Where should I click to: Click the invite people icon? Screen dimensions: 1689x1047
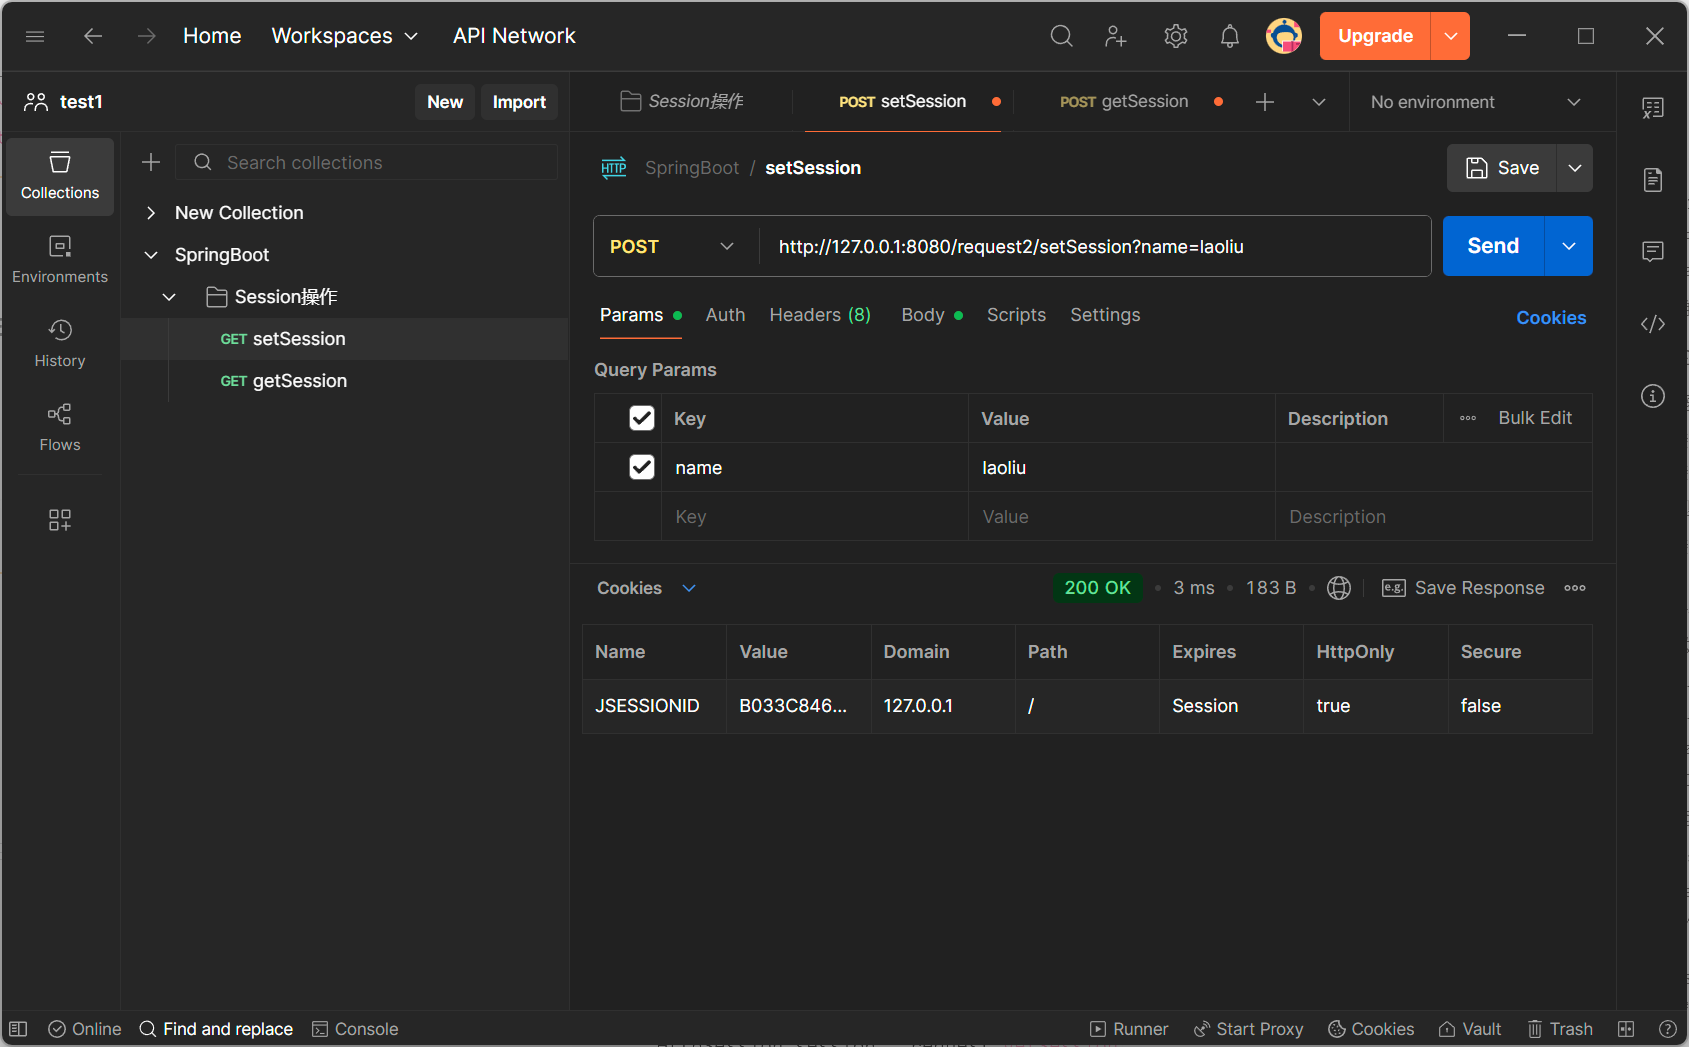(x=1116, y=36)
